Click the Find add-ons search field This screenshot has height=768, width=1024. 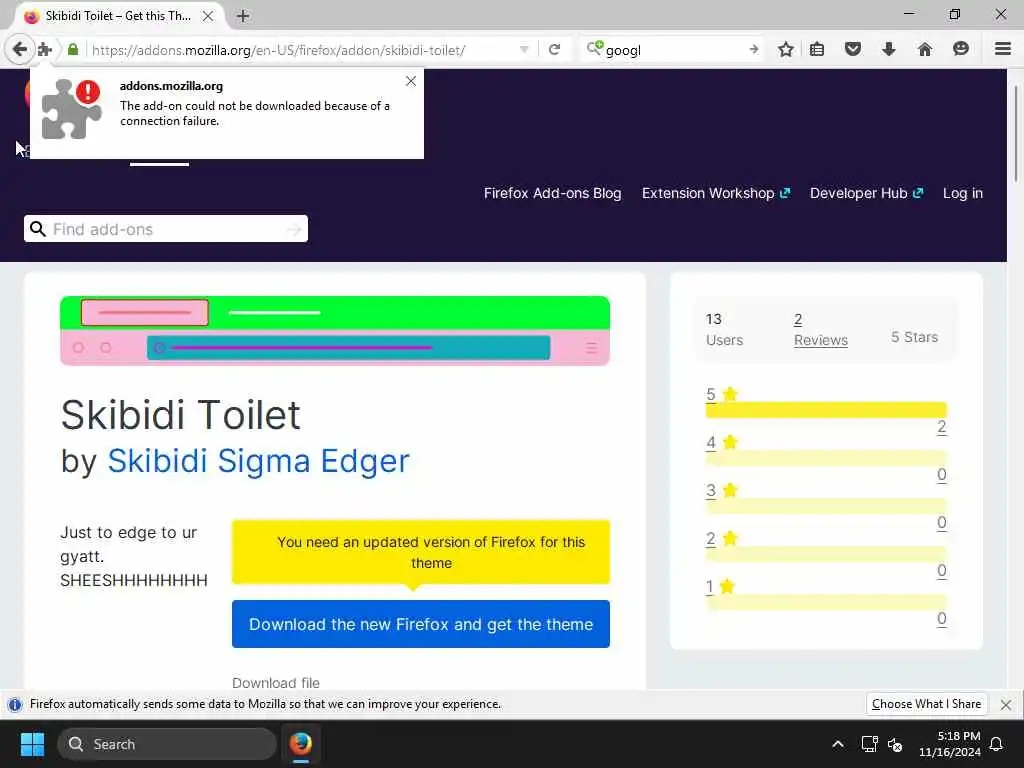[x=166, y=229]
